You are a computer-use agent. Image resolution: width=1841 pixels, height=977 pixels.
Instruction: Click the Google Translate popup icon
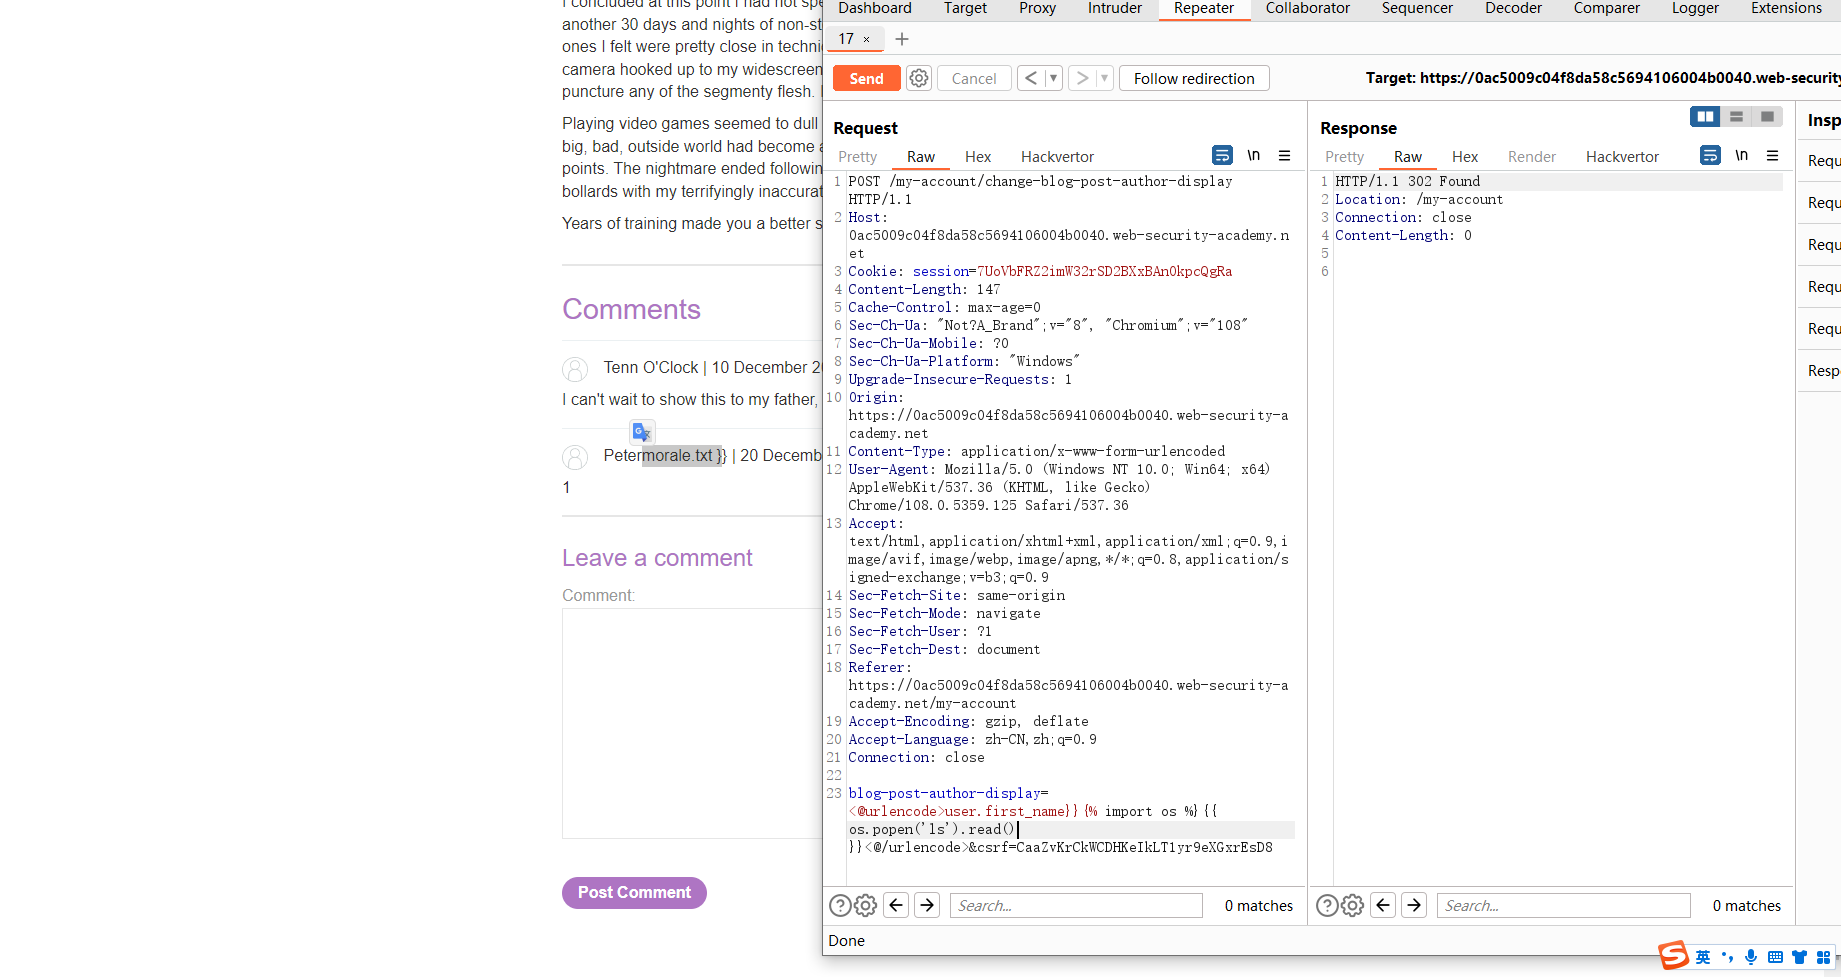[642, 432]
